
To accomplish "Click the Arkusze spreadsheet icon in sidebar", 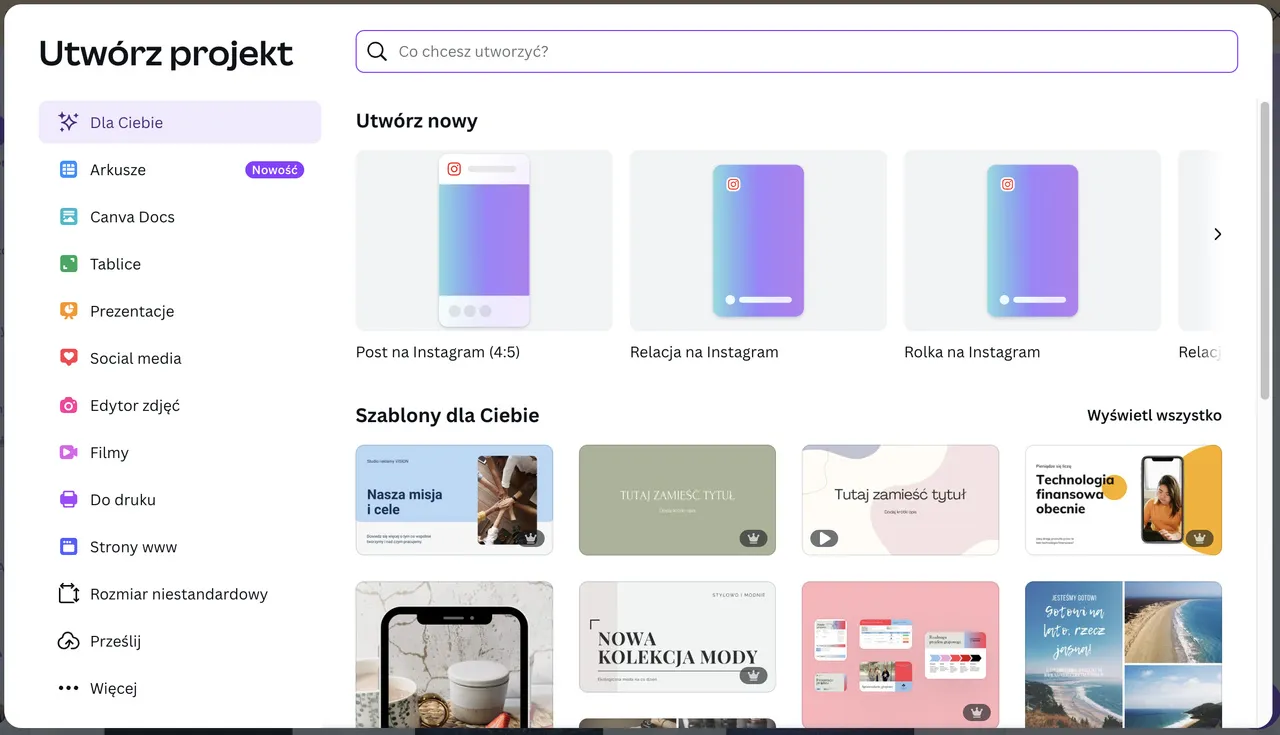I will point(68,170).
